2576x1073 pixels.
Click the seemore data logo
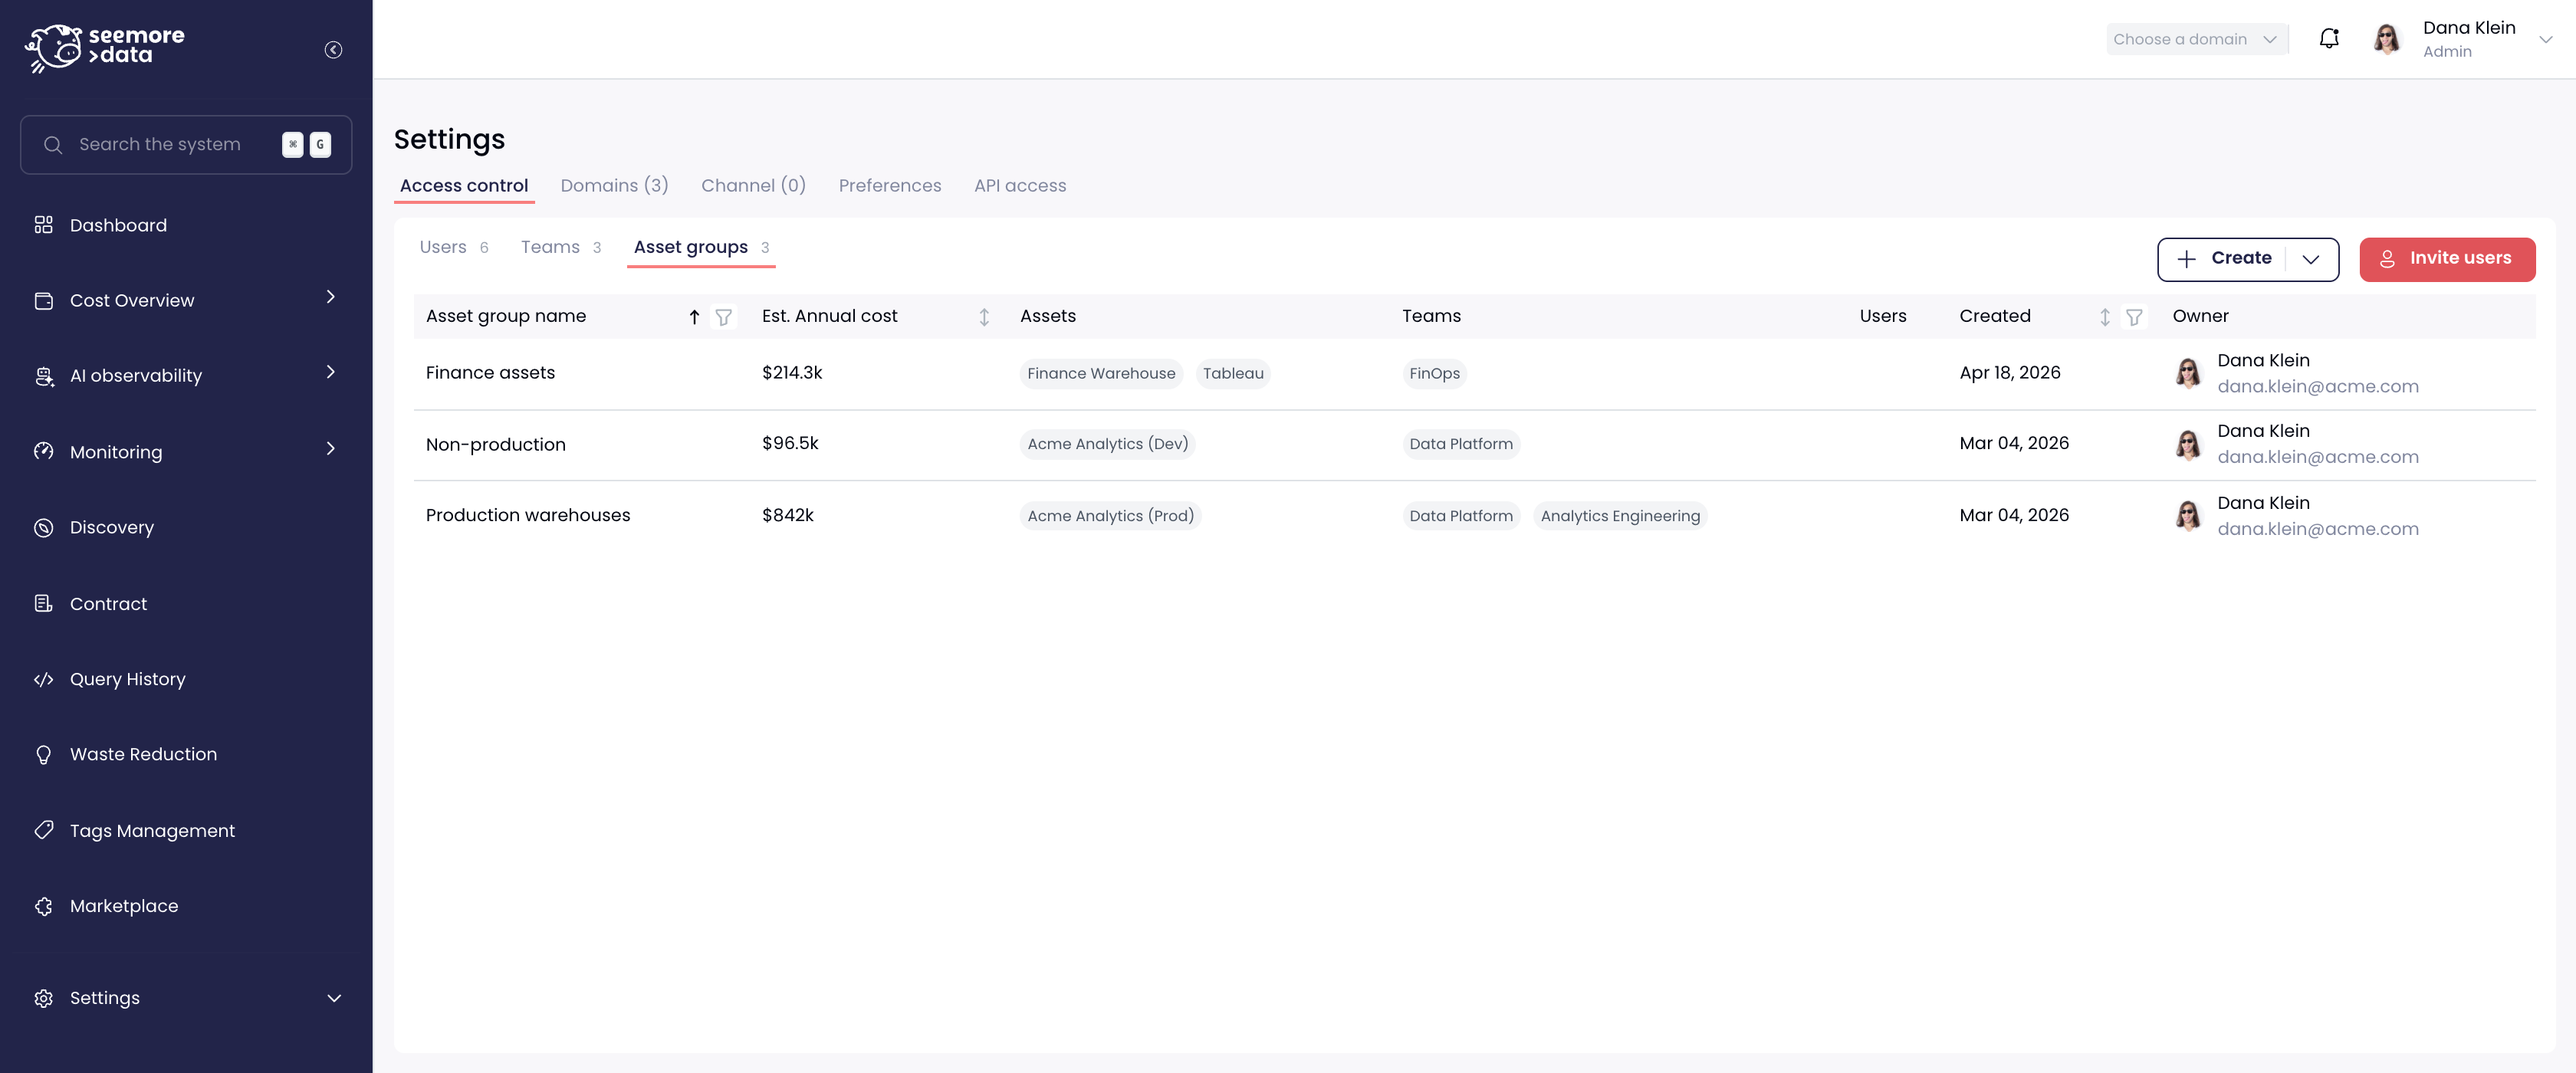coord(105,48)
